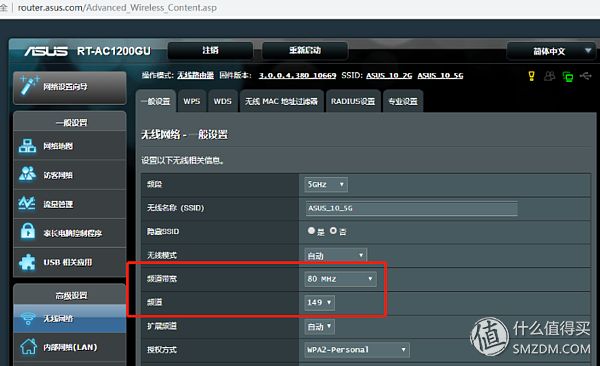The width and height of the screenshot is (600, 366).
Task: Open the Traffic Manager graph icon
Action: pos(27,203)
